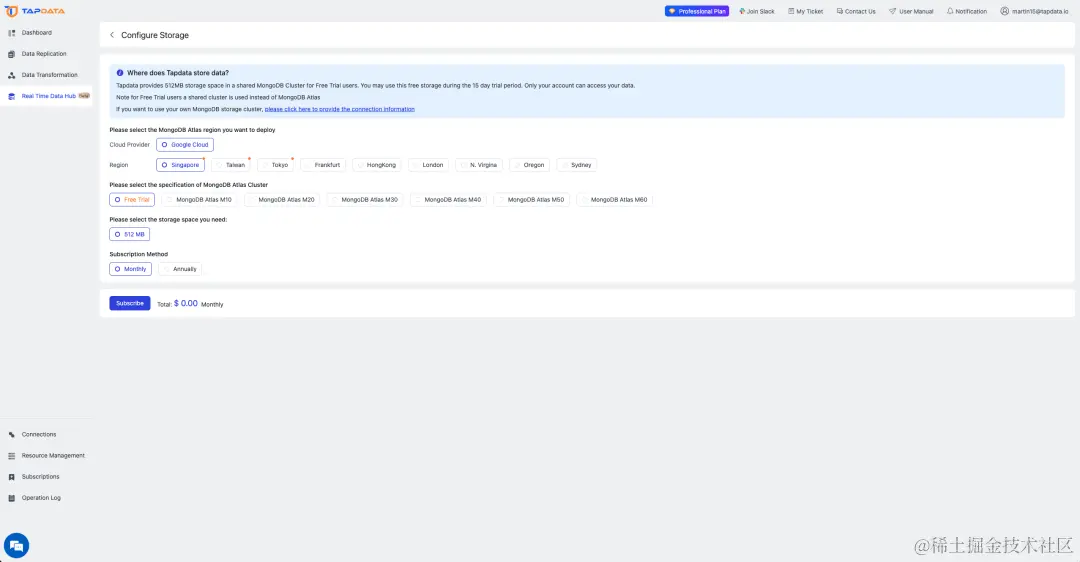Open Operation Log page
1080x562 pixels.
pos(41,498)
